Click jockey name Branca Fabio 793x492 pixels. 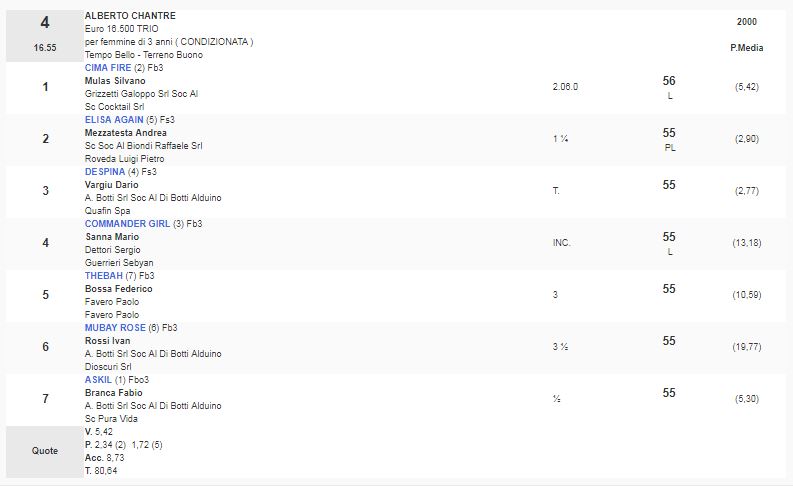[113, 393]
